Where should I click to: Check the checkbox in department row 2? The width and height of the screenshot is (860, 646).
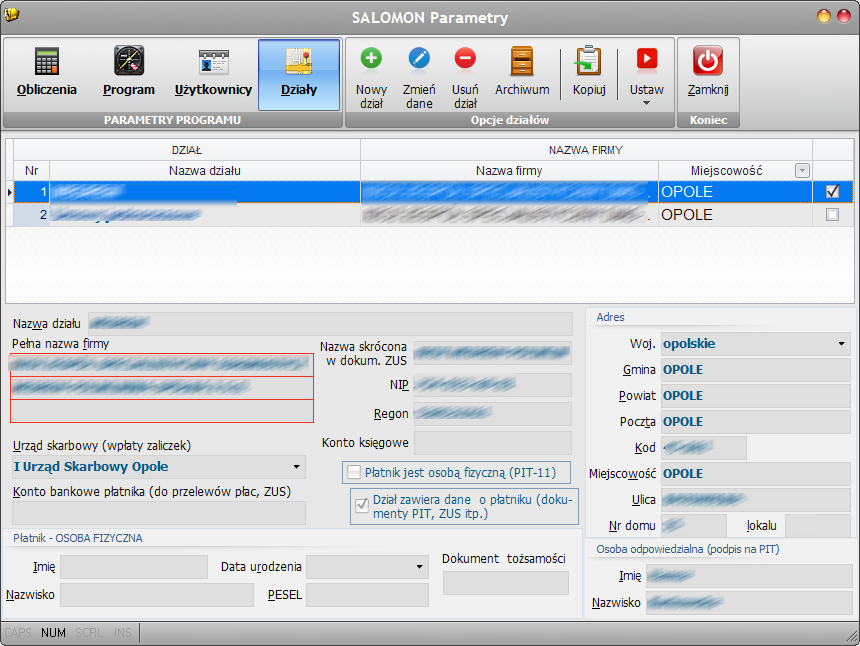click(x=833, y=214)
